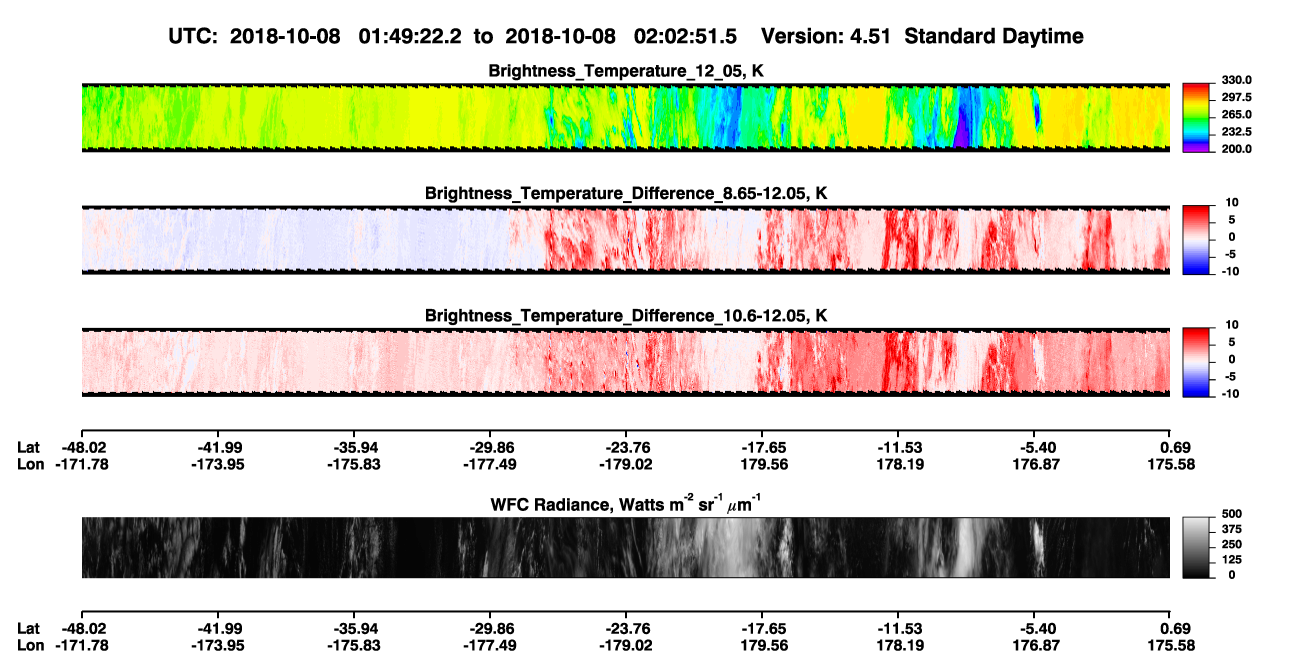Image resolution: width=1300 pixels, height=667 pixels.
Task: Click latitude '-11.53' on axis above WFC panel
Action: click(x=898, y=447)
